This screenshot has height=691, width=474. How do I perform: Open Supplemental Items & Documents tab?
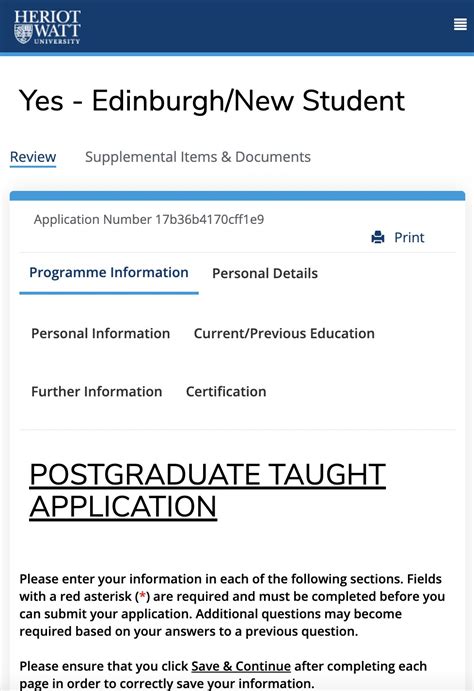pyautogui.click(x=198, y=157)
